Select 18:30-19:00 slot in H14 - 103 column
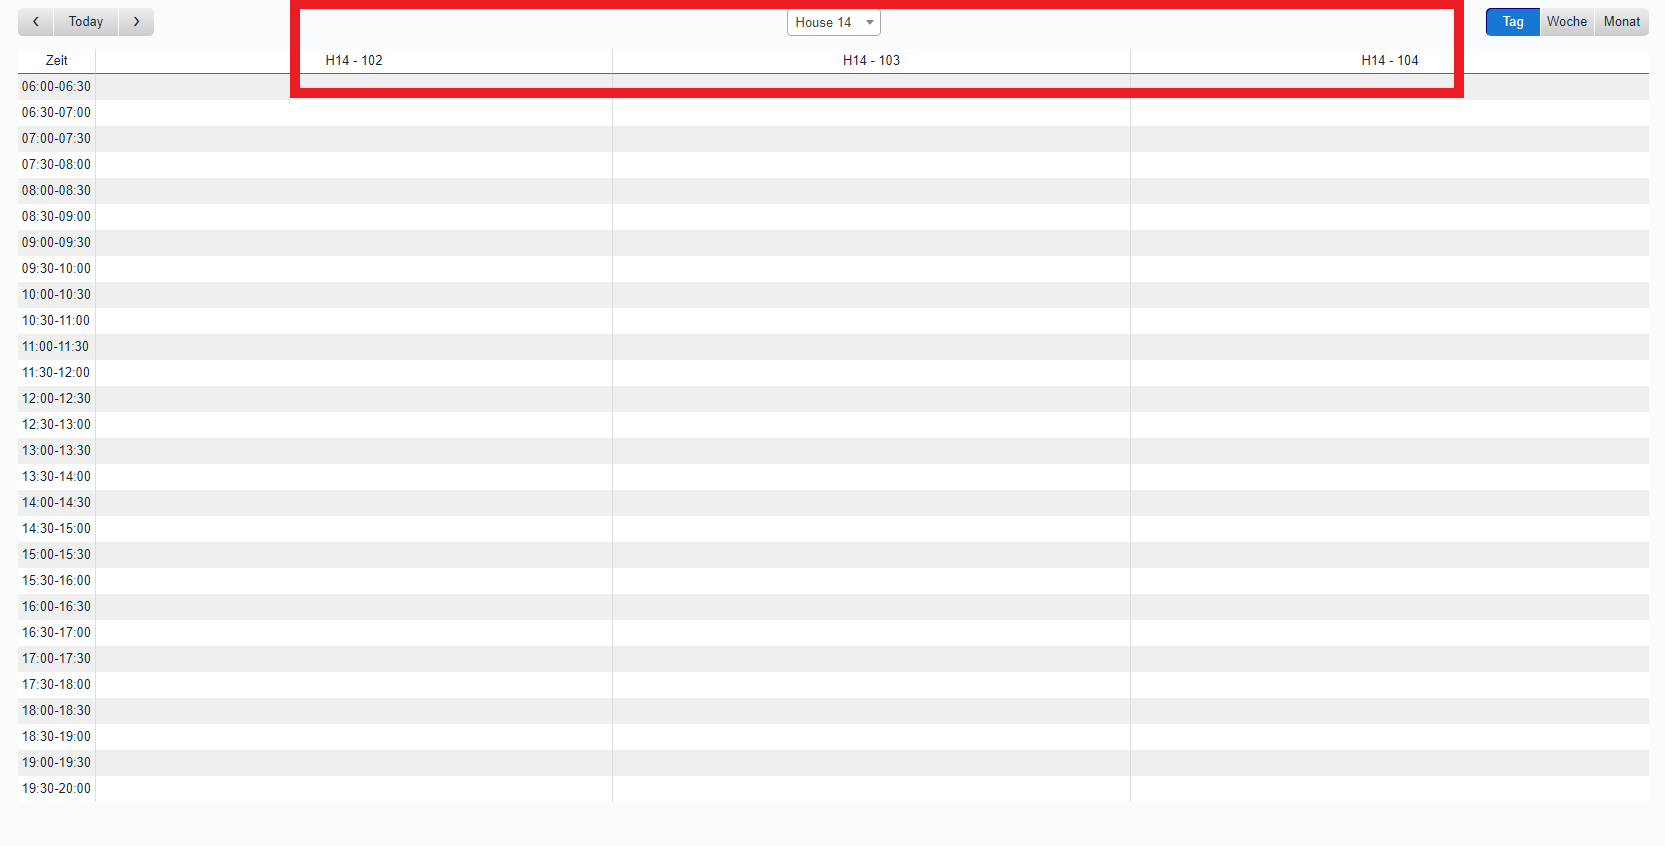1665x846 pixels. (871, 737)
